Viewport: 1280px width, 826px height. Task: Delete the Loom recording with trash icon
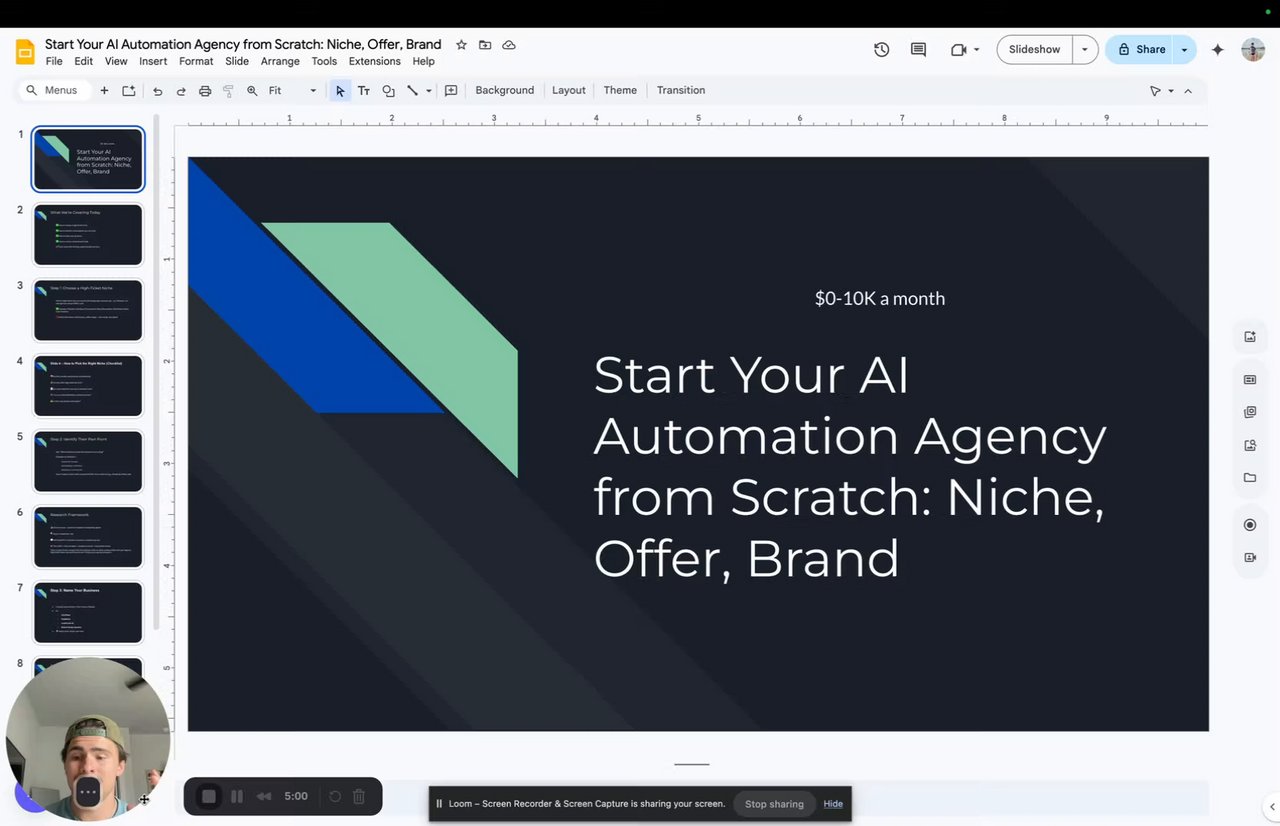[359, 796]
